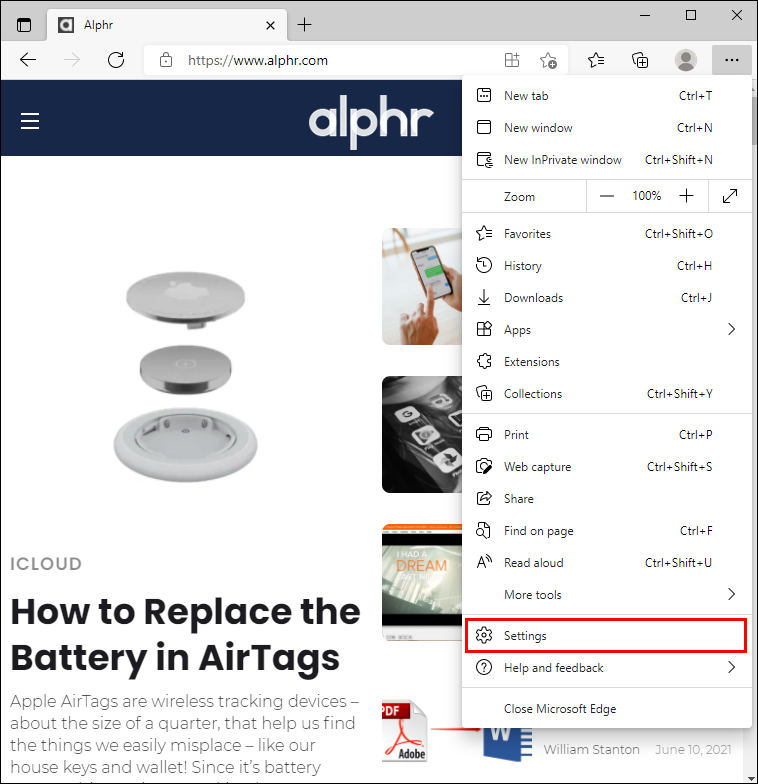This screenshot has height=784, width=758.
Task: Expand the Apps submenu
Action: coord(606,330)
